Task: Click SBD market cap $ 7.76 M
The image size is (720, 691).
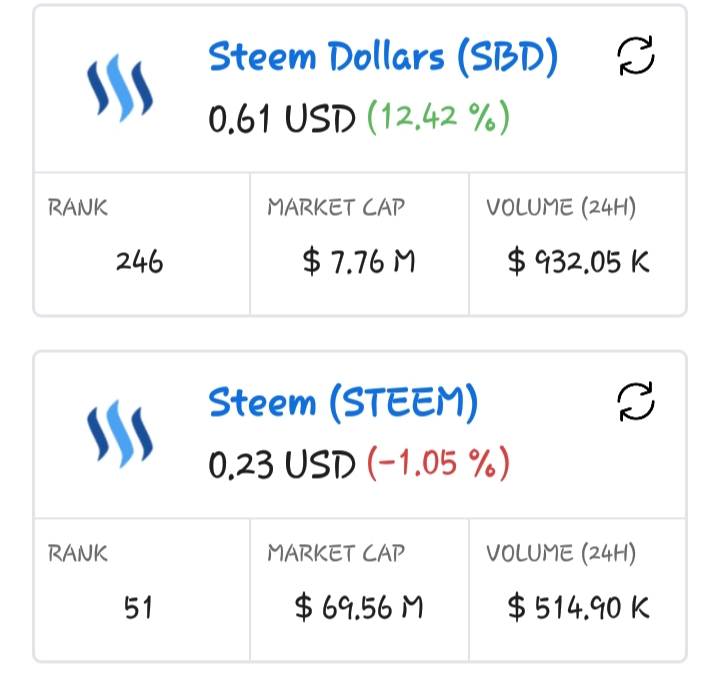Action: [x=359, y=262]
